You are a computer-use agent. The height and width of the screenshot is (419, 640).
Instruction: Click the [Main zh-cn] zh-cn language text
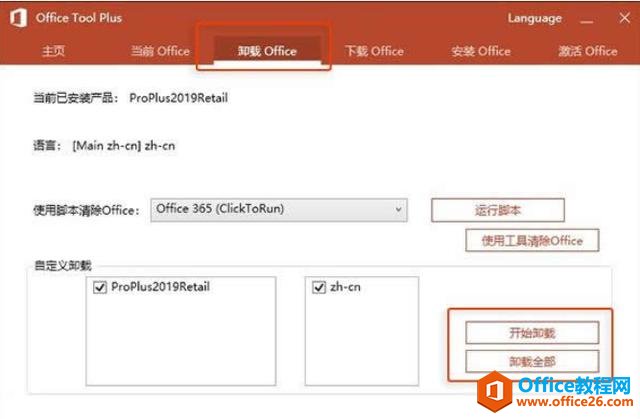point(124,146)
